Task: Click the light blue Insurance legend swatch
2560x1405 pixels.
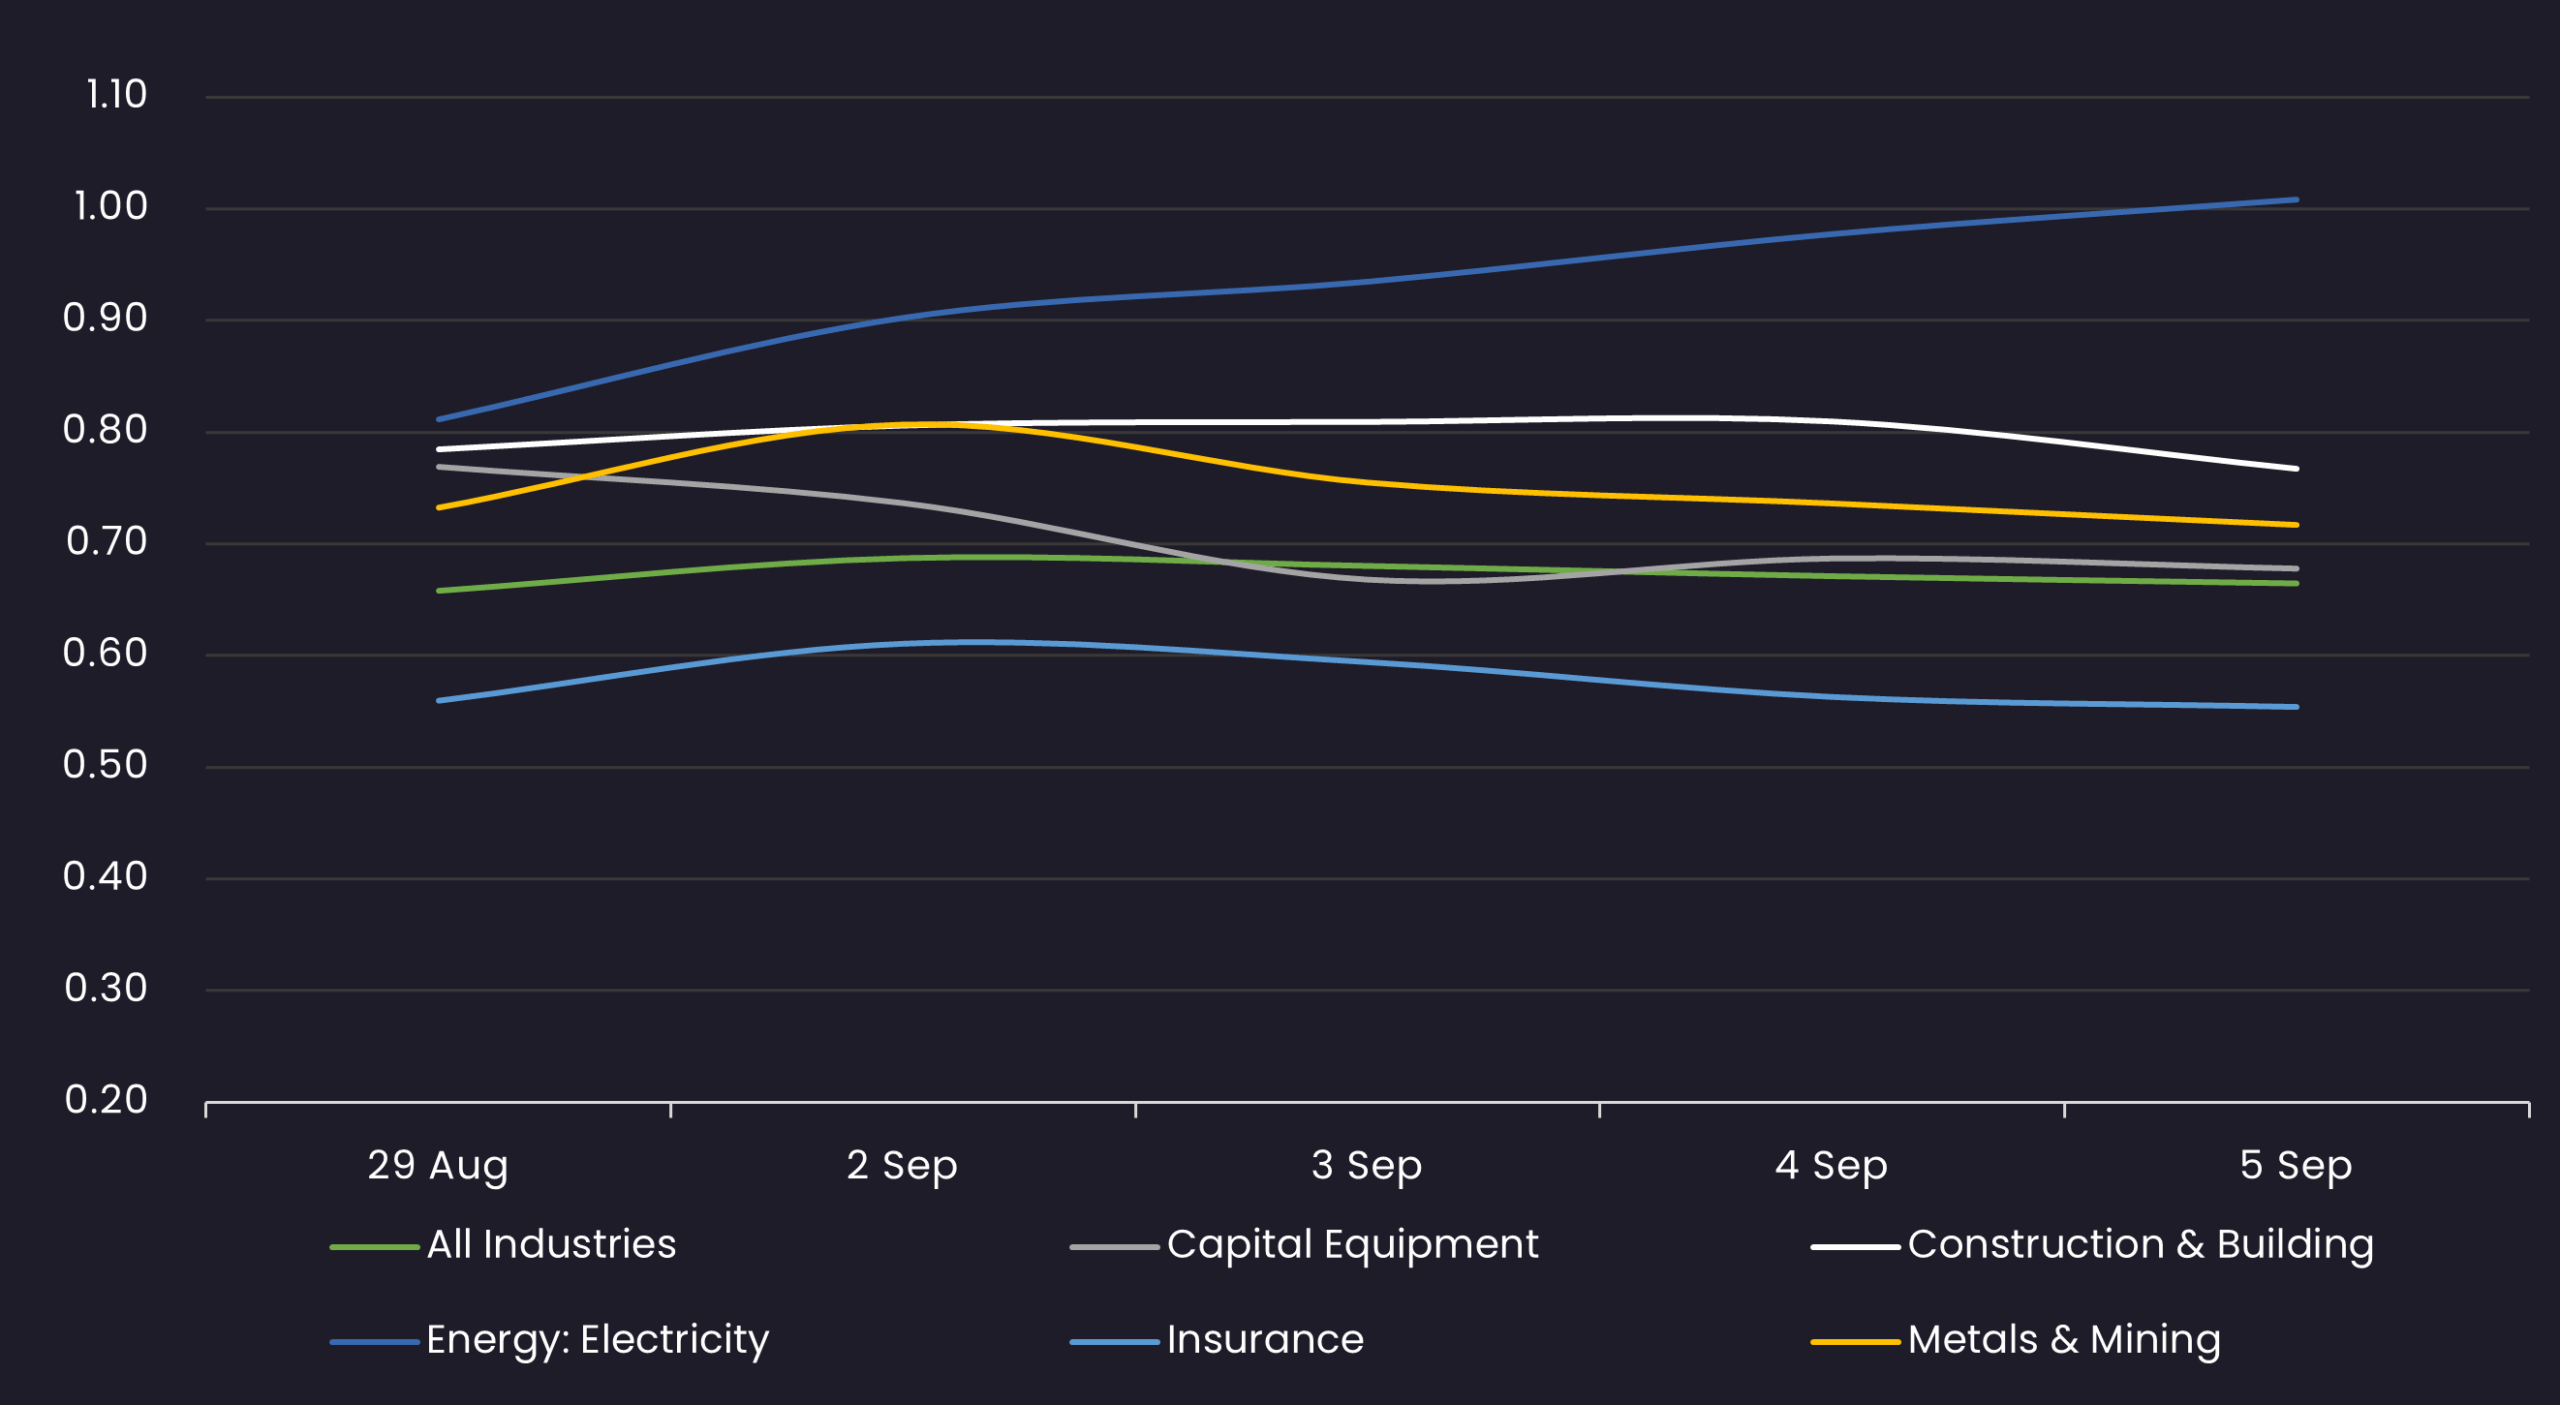Action: (1114, 1342)
